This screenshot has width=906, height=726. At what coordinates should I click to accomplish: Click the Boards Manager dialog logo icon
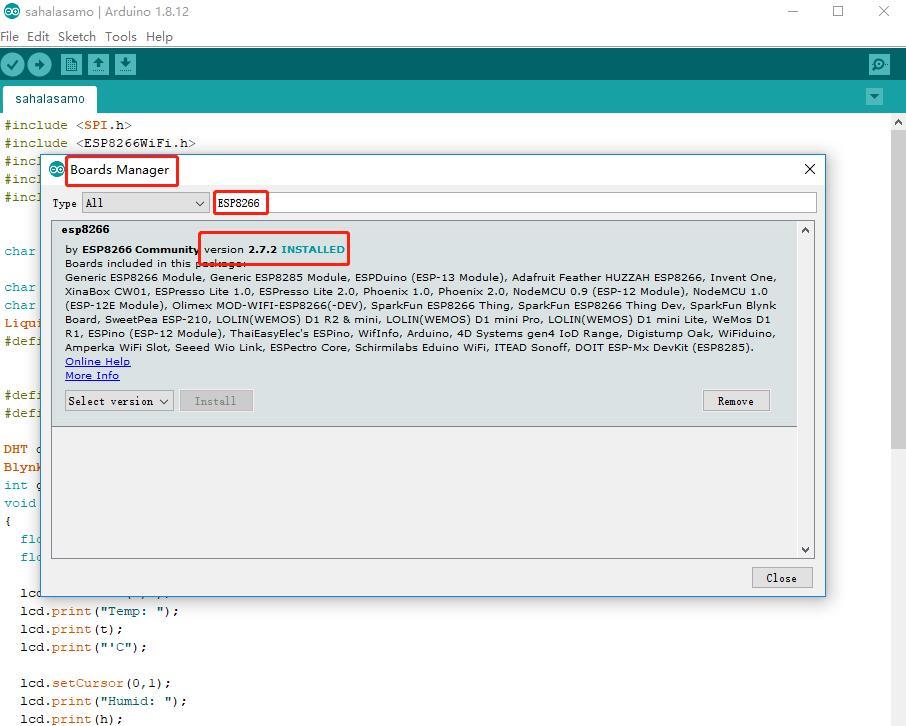(x=57, y=169)
